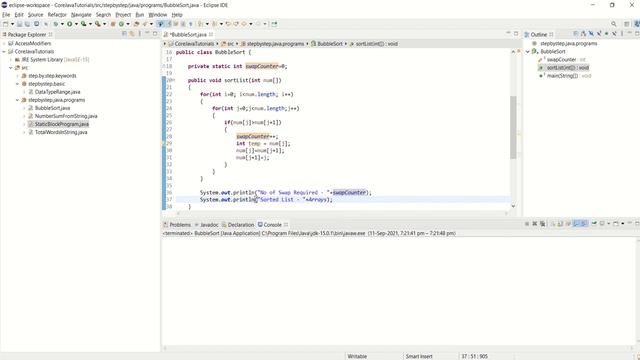This screenshot has height=360, width=640.
Task: Click the New file toolbar icon
Action: (5, 24)
